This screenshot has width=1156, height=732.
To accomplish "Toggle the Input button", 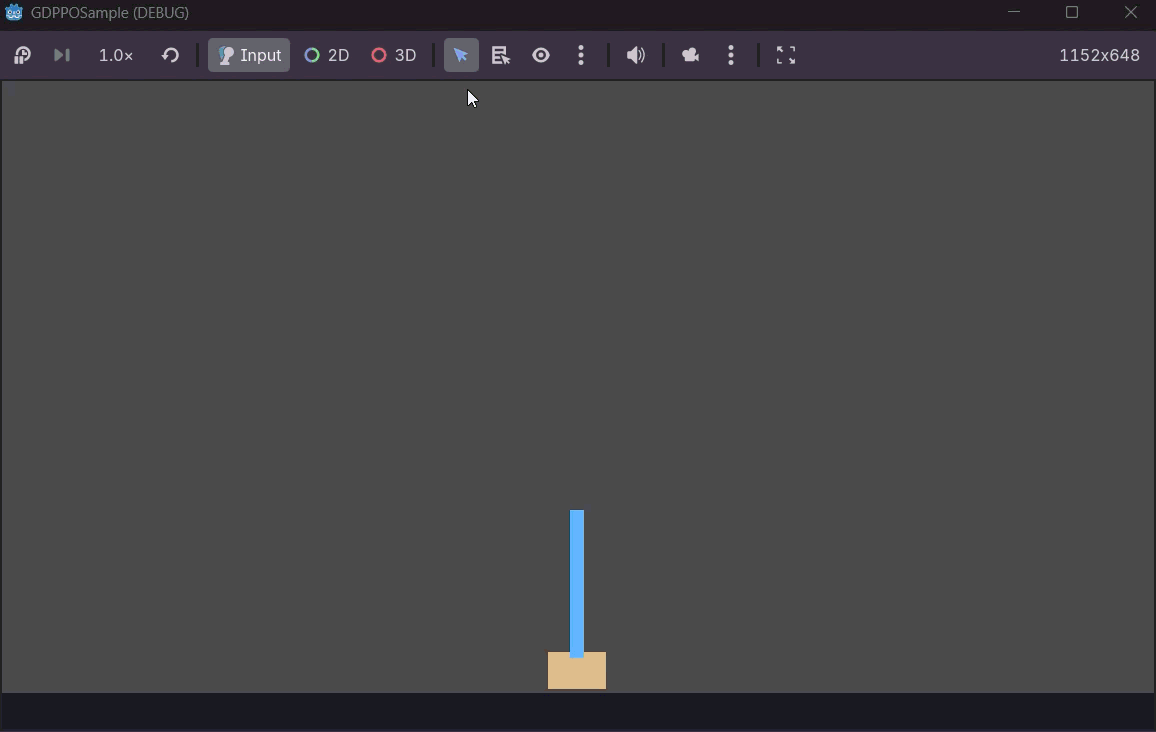I will (249, 55).
